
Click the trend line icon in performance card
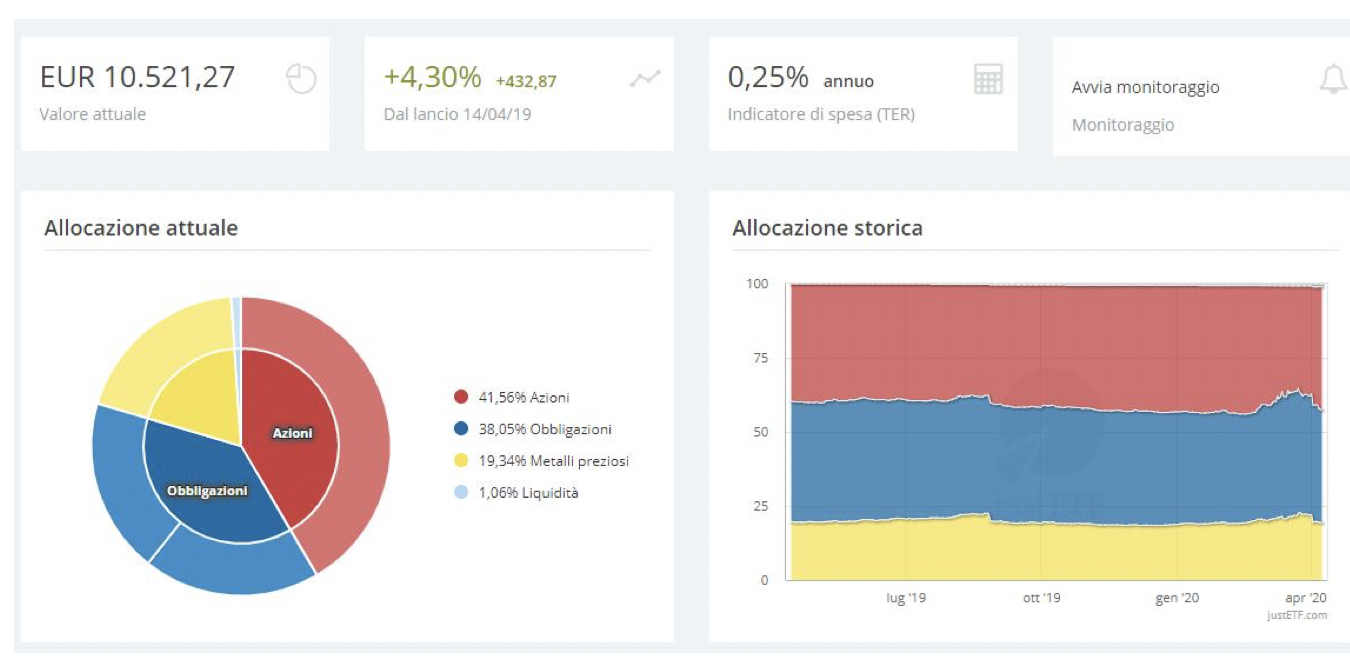(645, 79)
